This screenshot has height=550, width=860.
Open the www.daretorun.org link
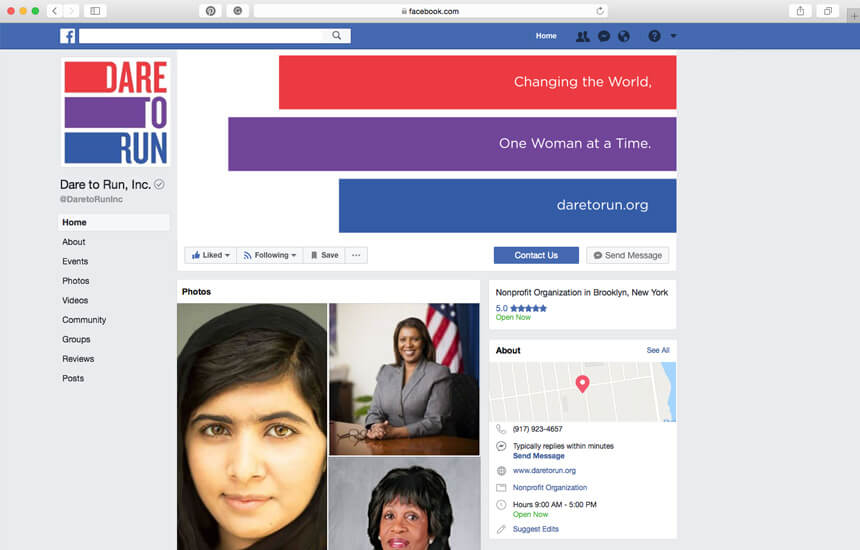tap(544, 470)
